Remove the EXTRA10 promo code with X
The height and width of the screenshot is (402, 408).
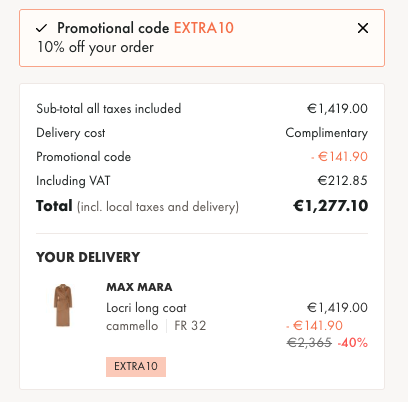tap(363, 28)
